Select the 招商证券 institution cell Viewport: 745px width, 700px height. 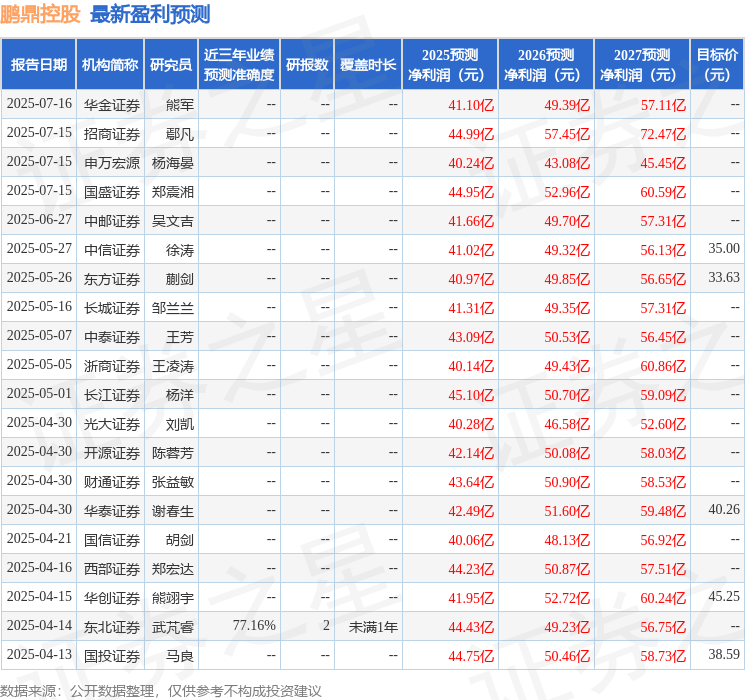pos(112,134)
